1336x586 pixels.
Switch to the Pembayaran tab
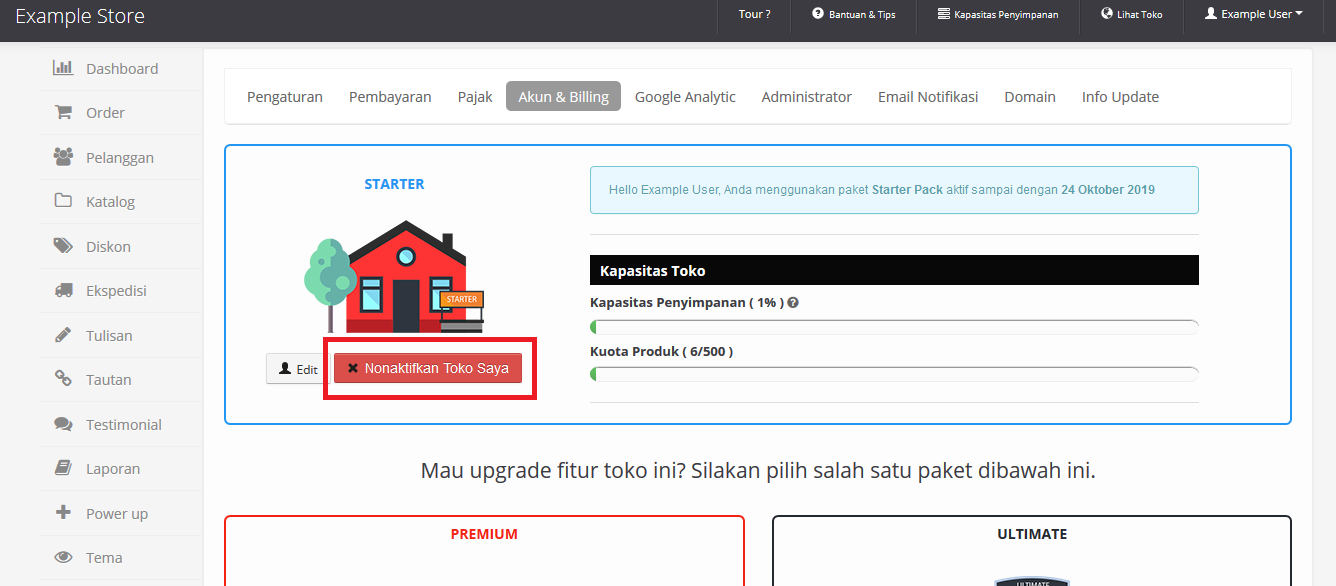tap(390, 97)
